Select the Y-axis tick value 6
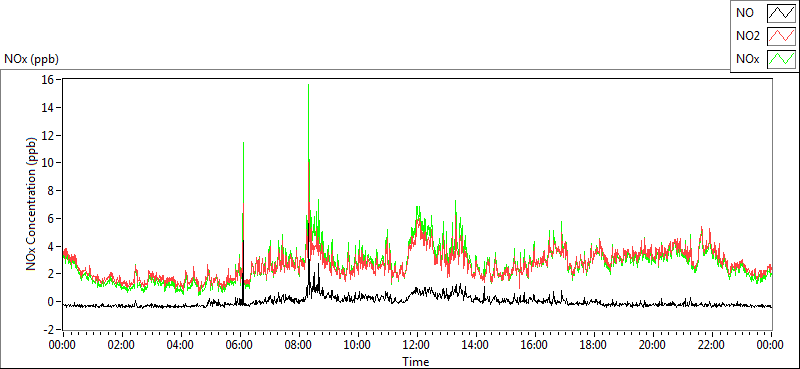Screen dimensions: 800x369 click(51, 218)
